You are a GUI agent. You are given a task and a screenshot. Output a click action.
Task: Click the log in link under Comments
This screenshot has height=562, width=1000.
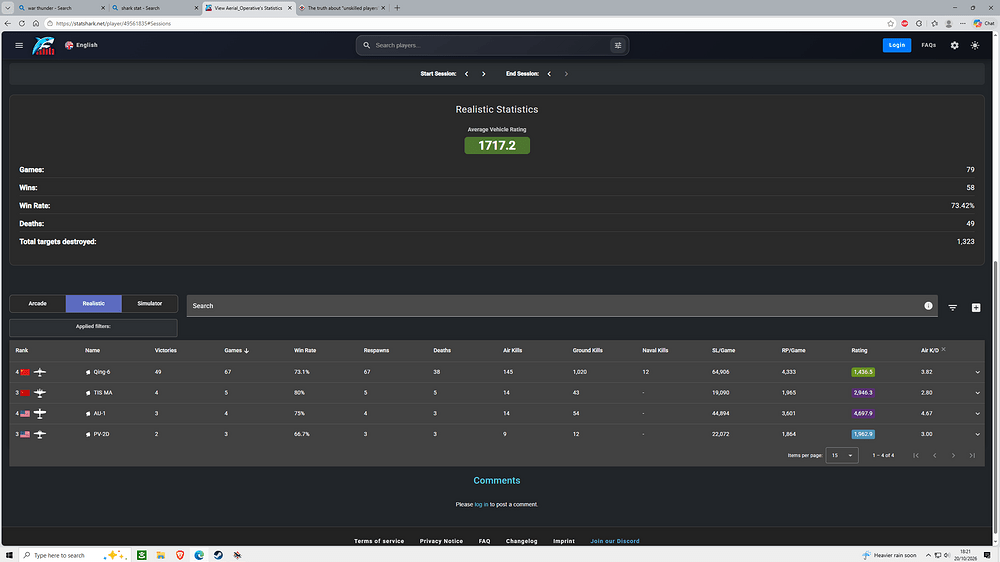481,505
